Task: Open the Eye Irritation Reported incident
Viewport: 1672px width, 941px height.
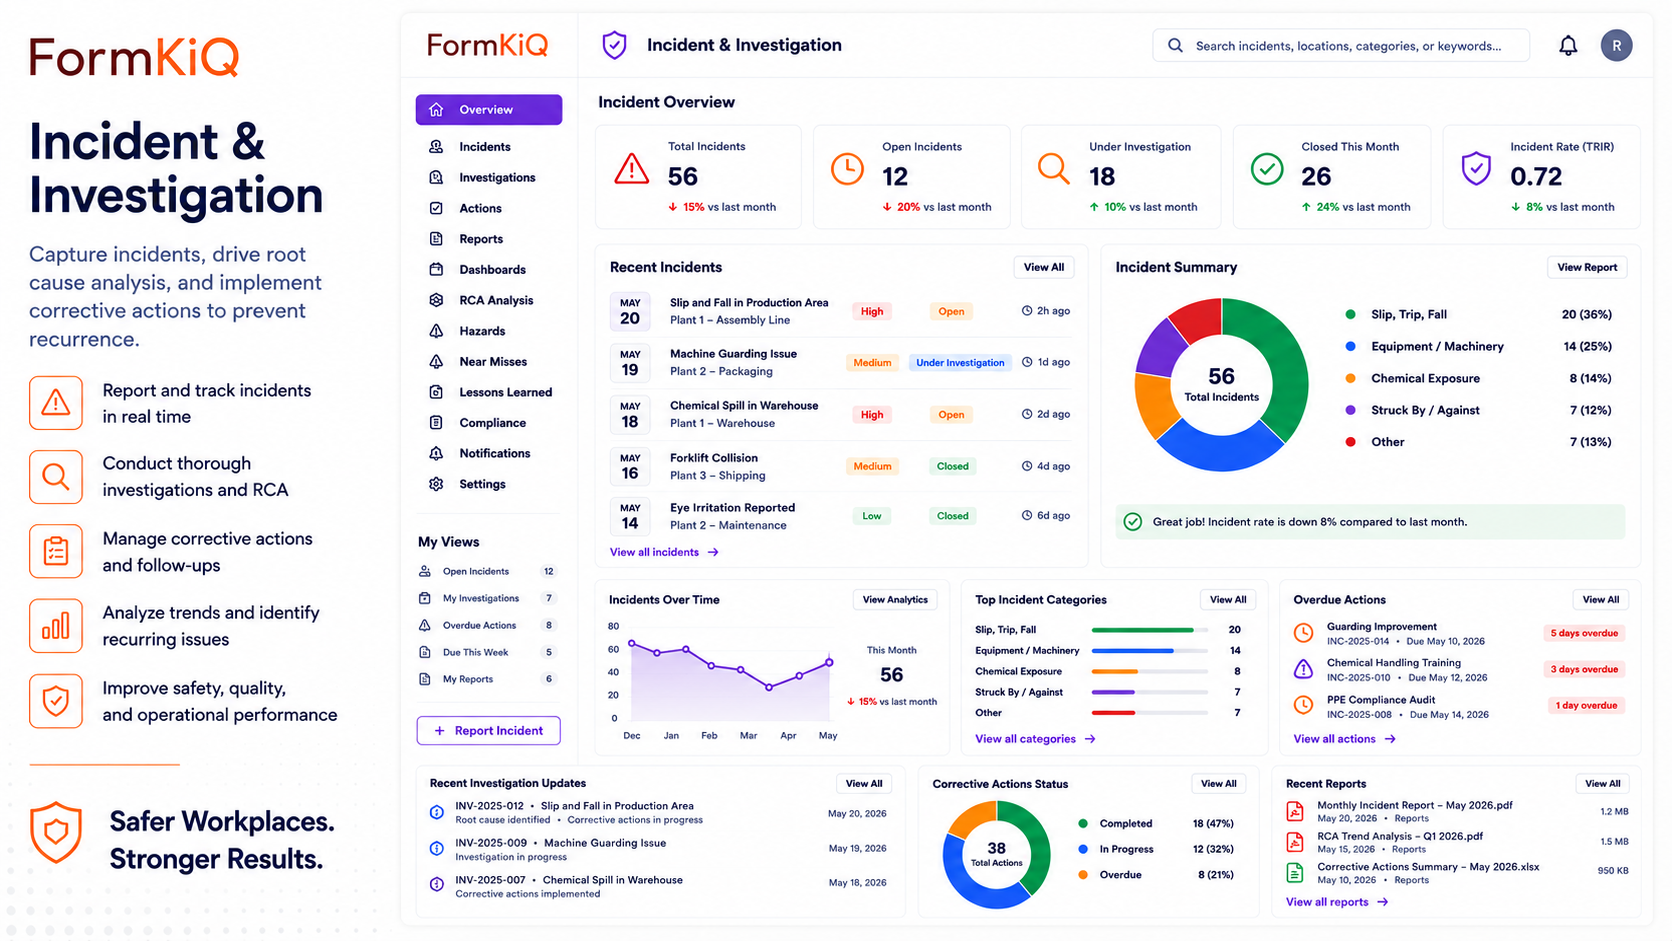Action: pos(840,516)
